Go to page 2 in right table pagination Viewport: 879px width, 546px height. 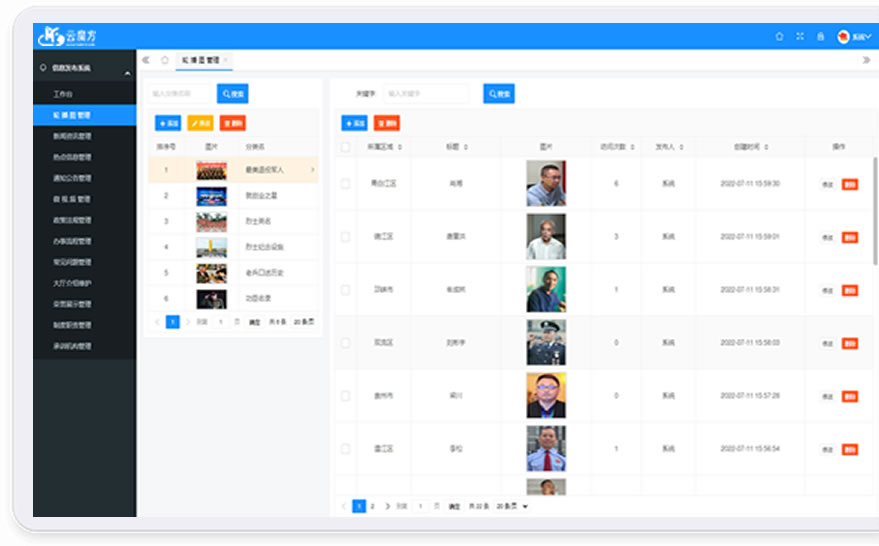(x=372, y=507)
